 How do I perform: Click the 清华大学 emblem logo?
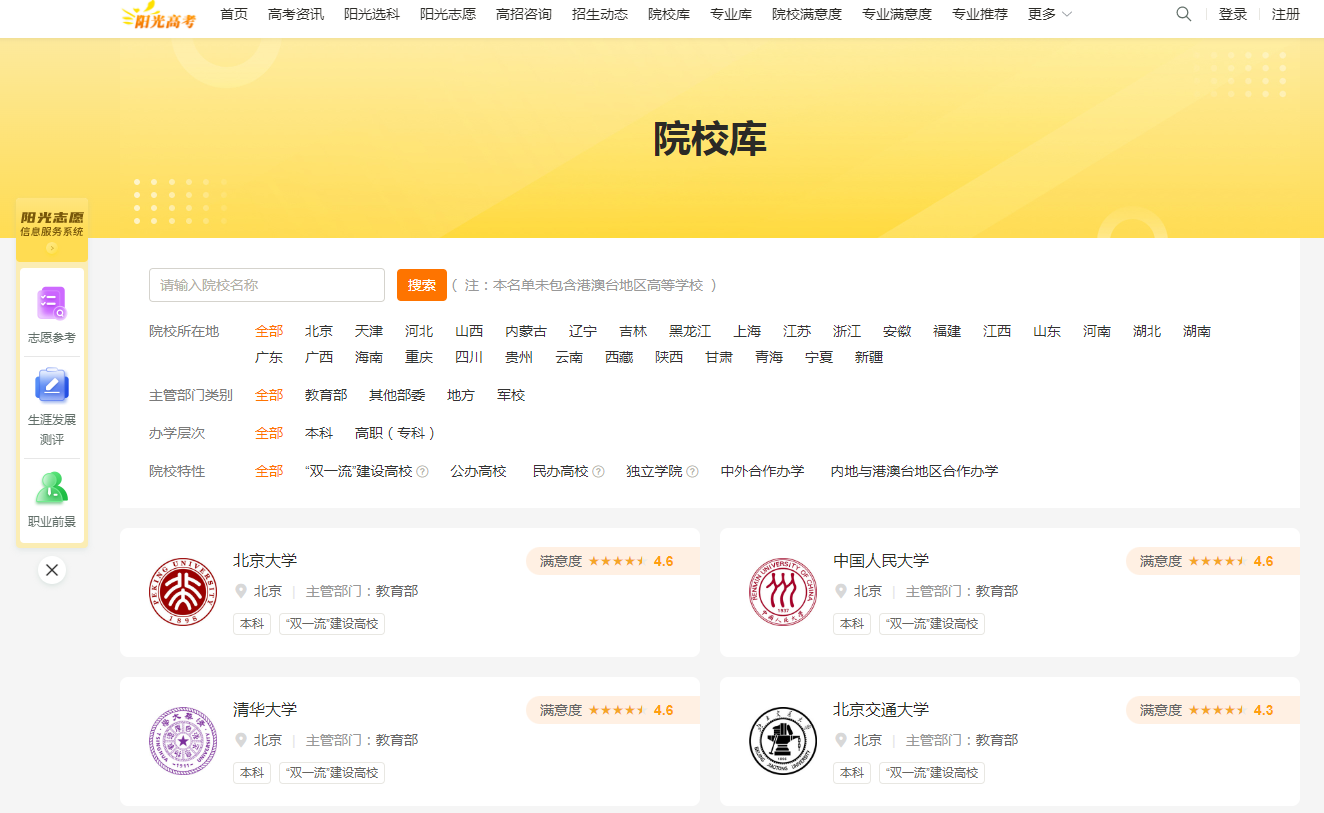point(182,741)
